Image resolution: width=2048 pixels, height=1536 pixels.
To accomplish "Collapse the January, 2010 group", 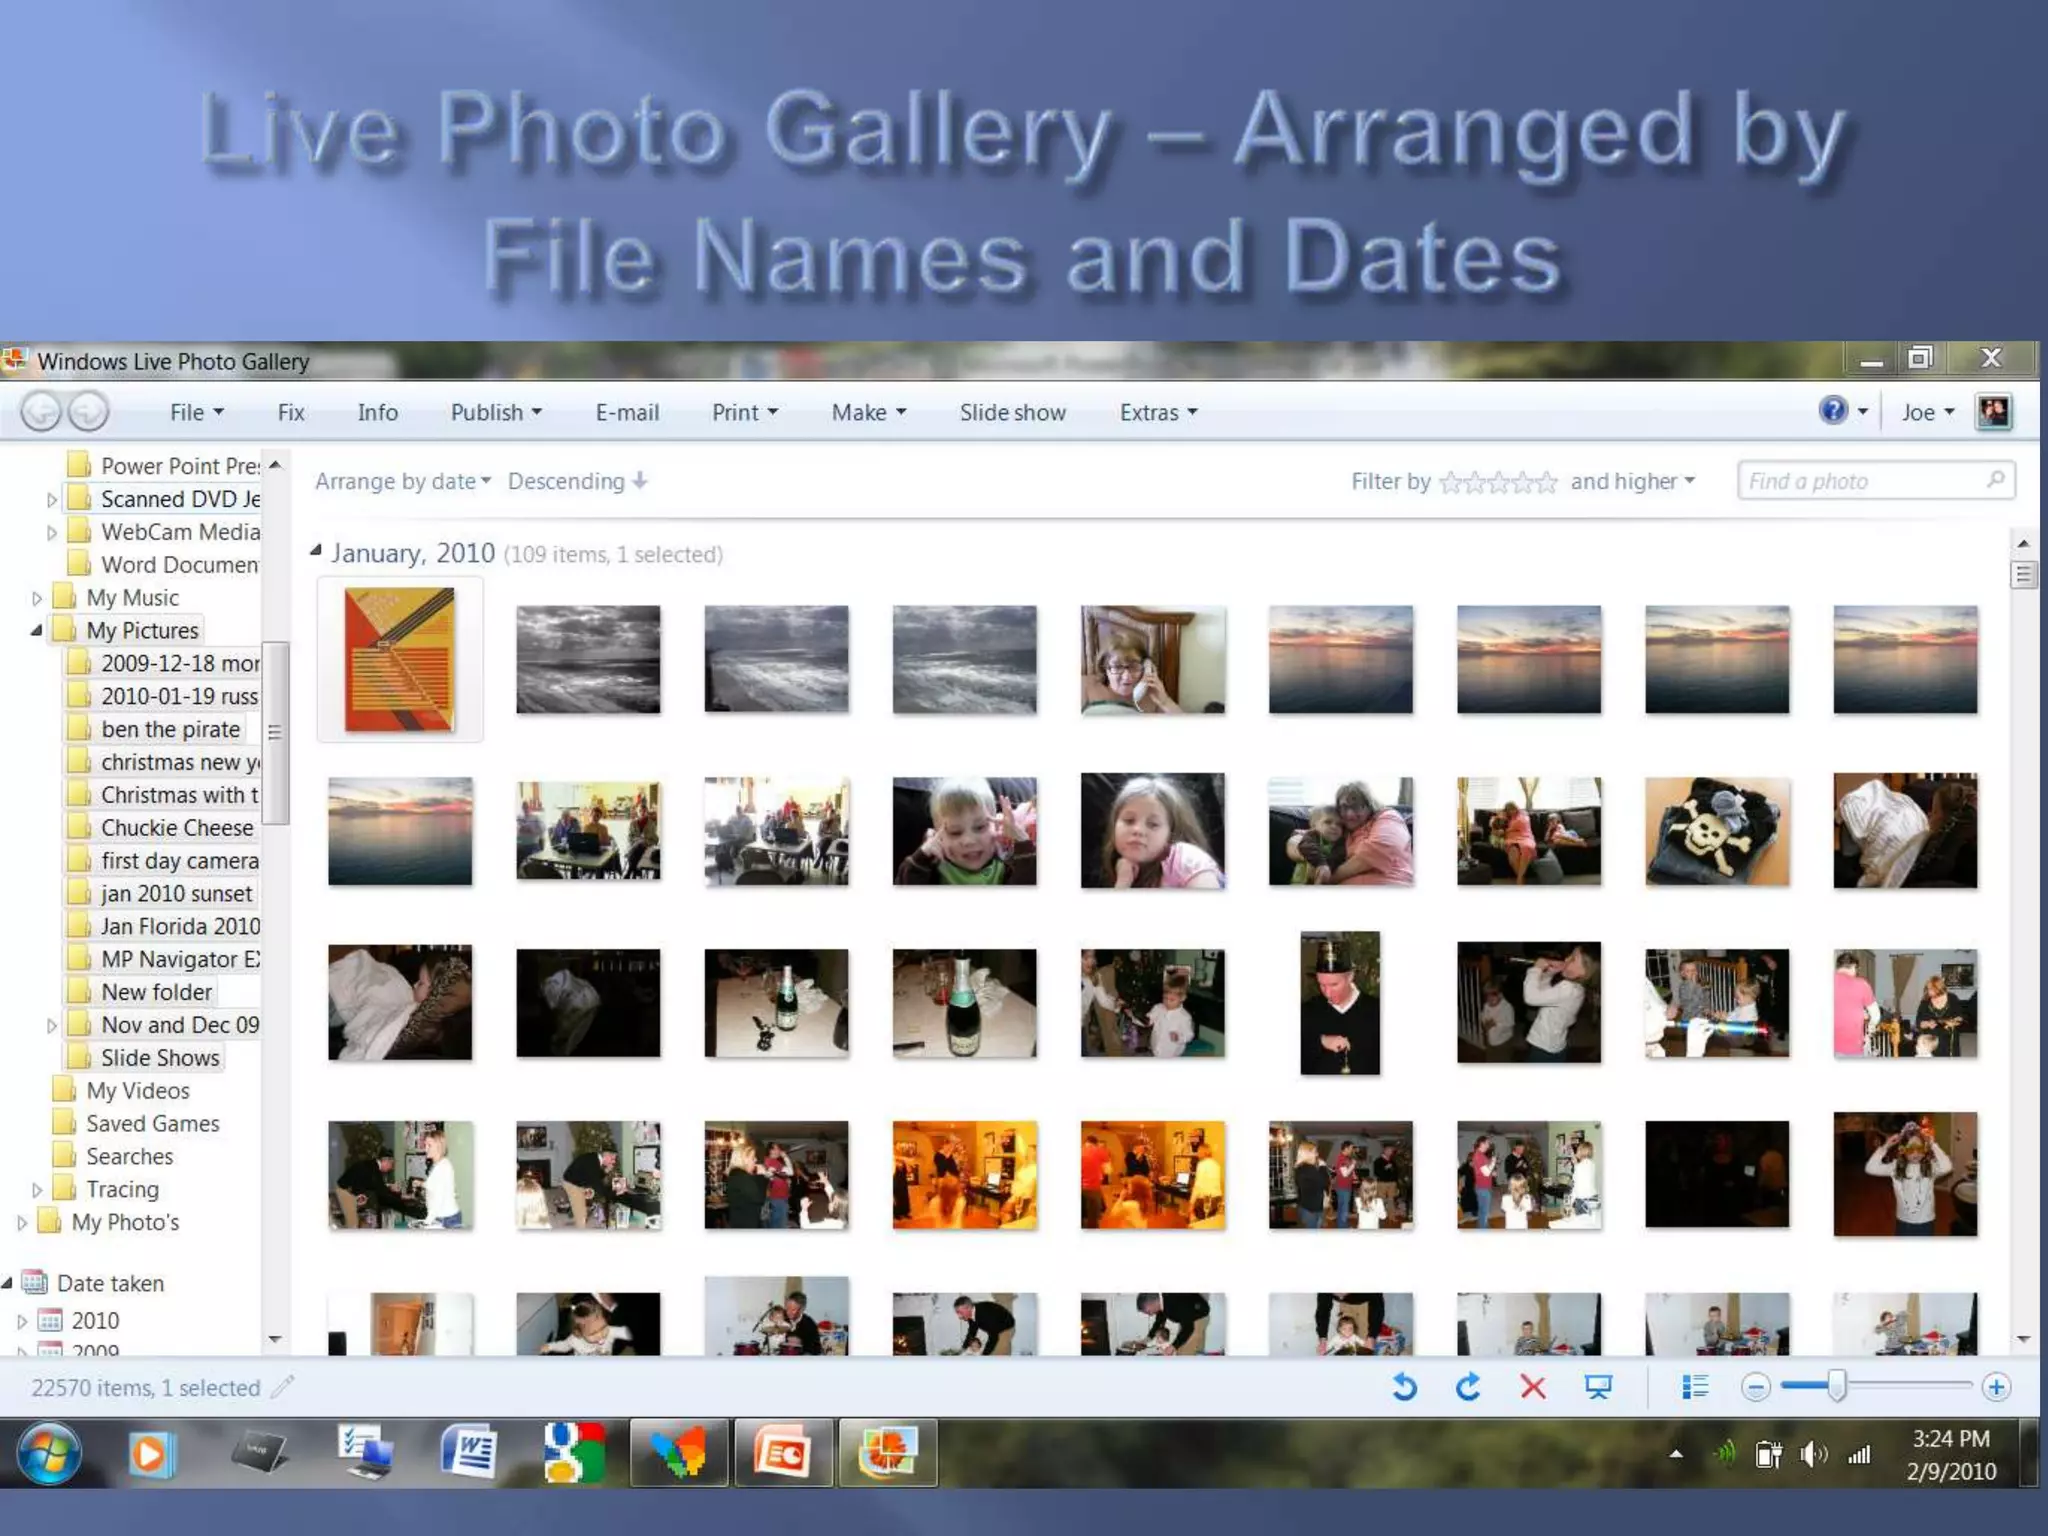I will tap(316, 550).
